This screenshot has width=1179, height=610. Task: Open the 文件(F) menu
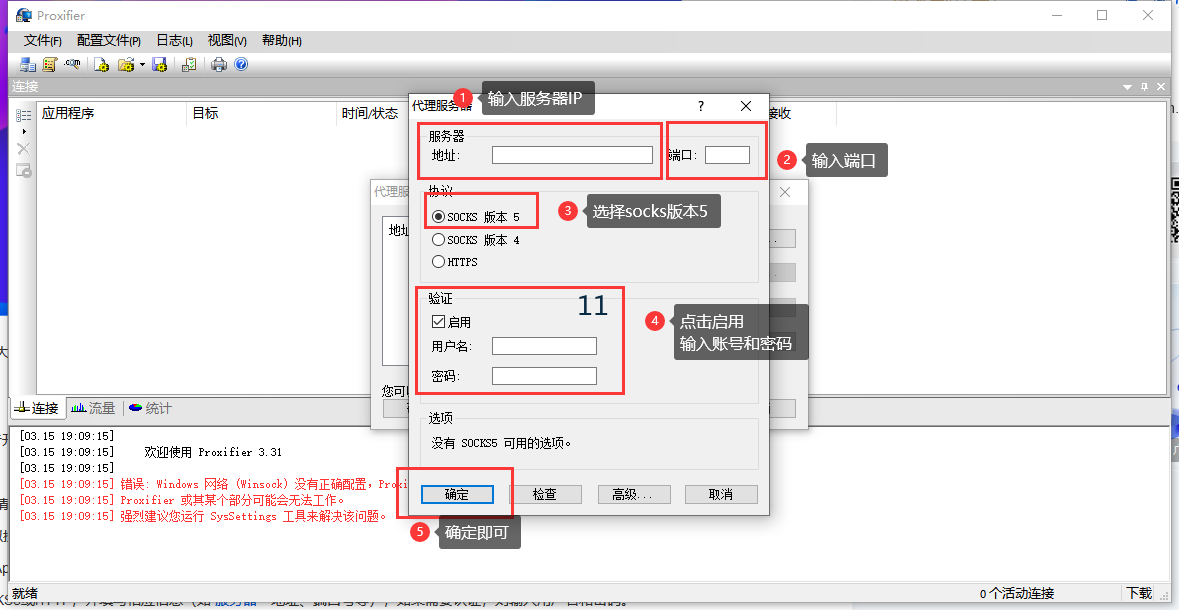point(43,41)
